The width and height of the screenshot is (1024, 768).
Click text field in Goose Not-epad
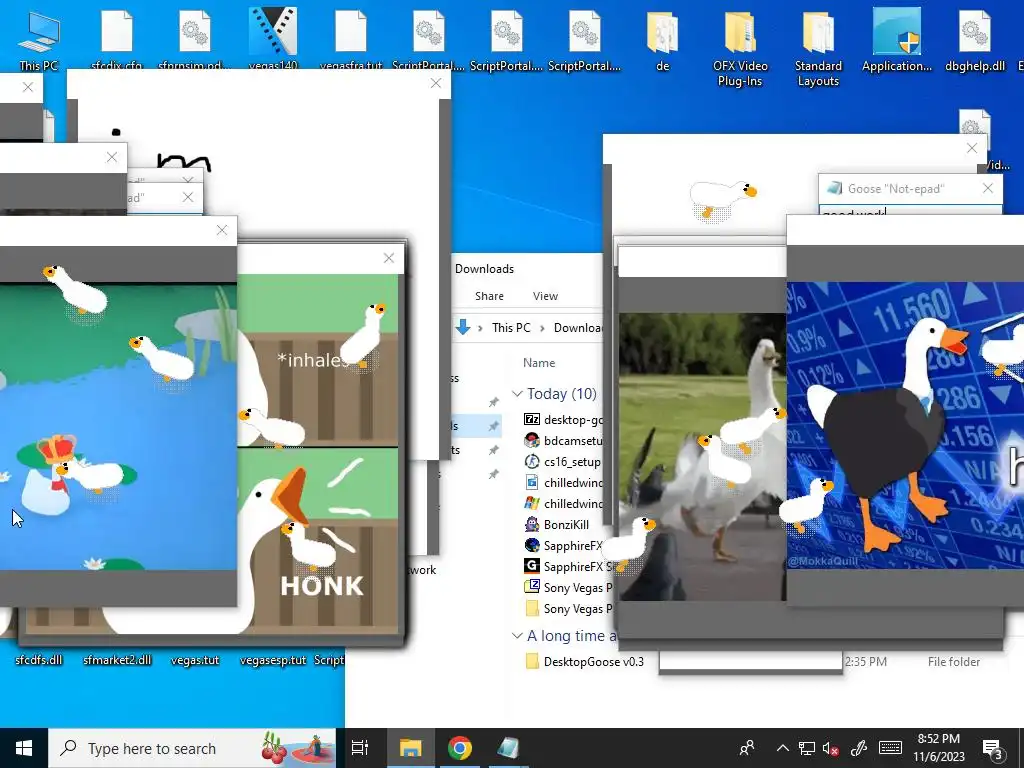tap(910, 211)
